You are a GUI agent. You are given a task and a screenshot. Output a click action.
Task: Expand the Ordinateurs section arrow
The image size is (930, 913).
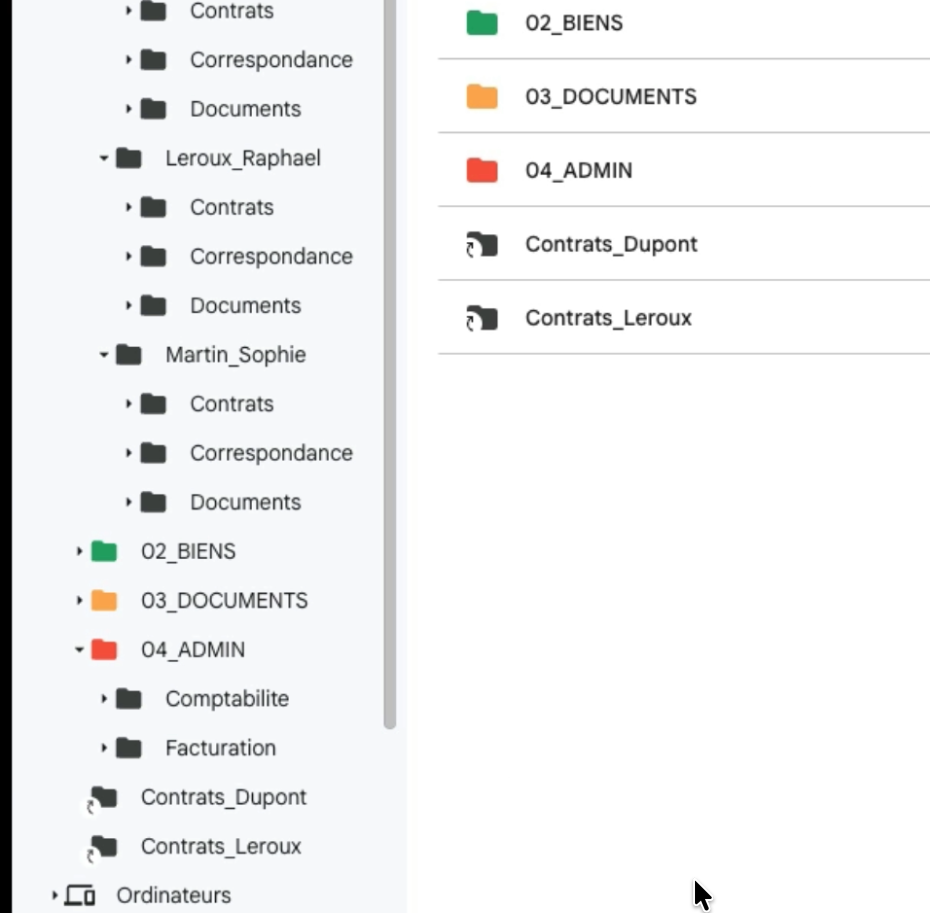(54, 896)
